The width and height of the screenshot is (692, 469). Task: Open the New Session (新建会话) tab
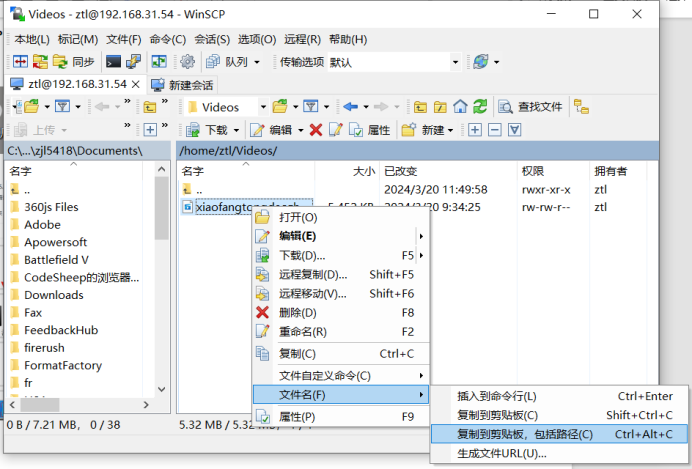[x=182, y=85]
